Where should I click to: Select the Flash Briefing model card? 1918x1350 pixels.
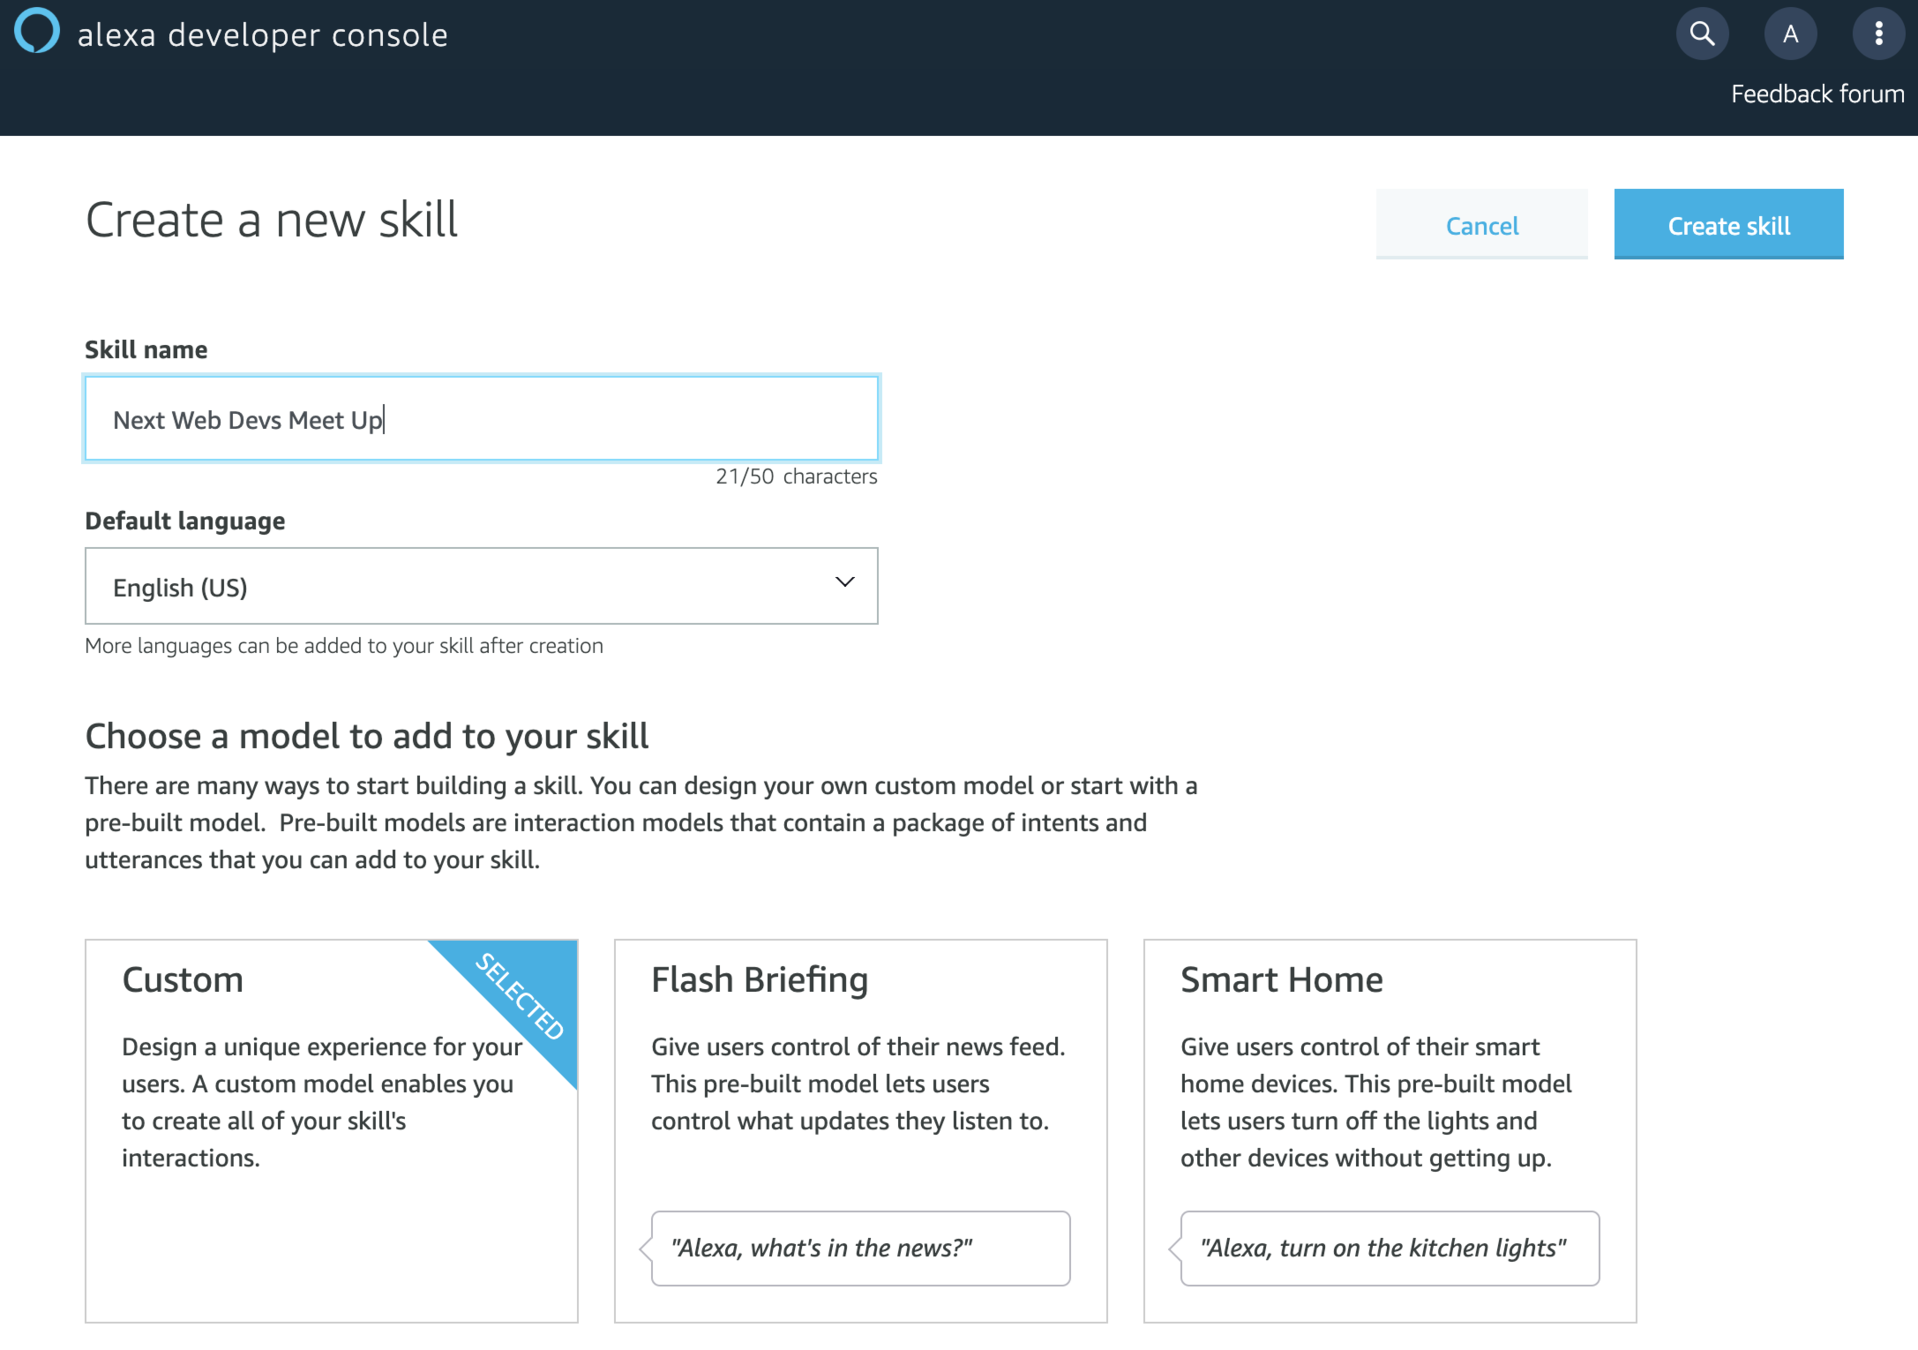(x=860, y=1131)
